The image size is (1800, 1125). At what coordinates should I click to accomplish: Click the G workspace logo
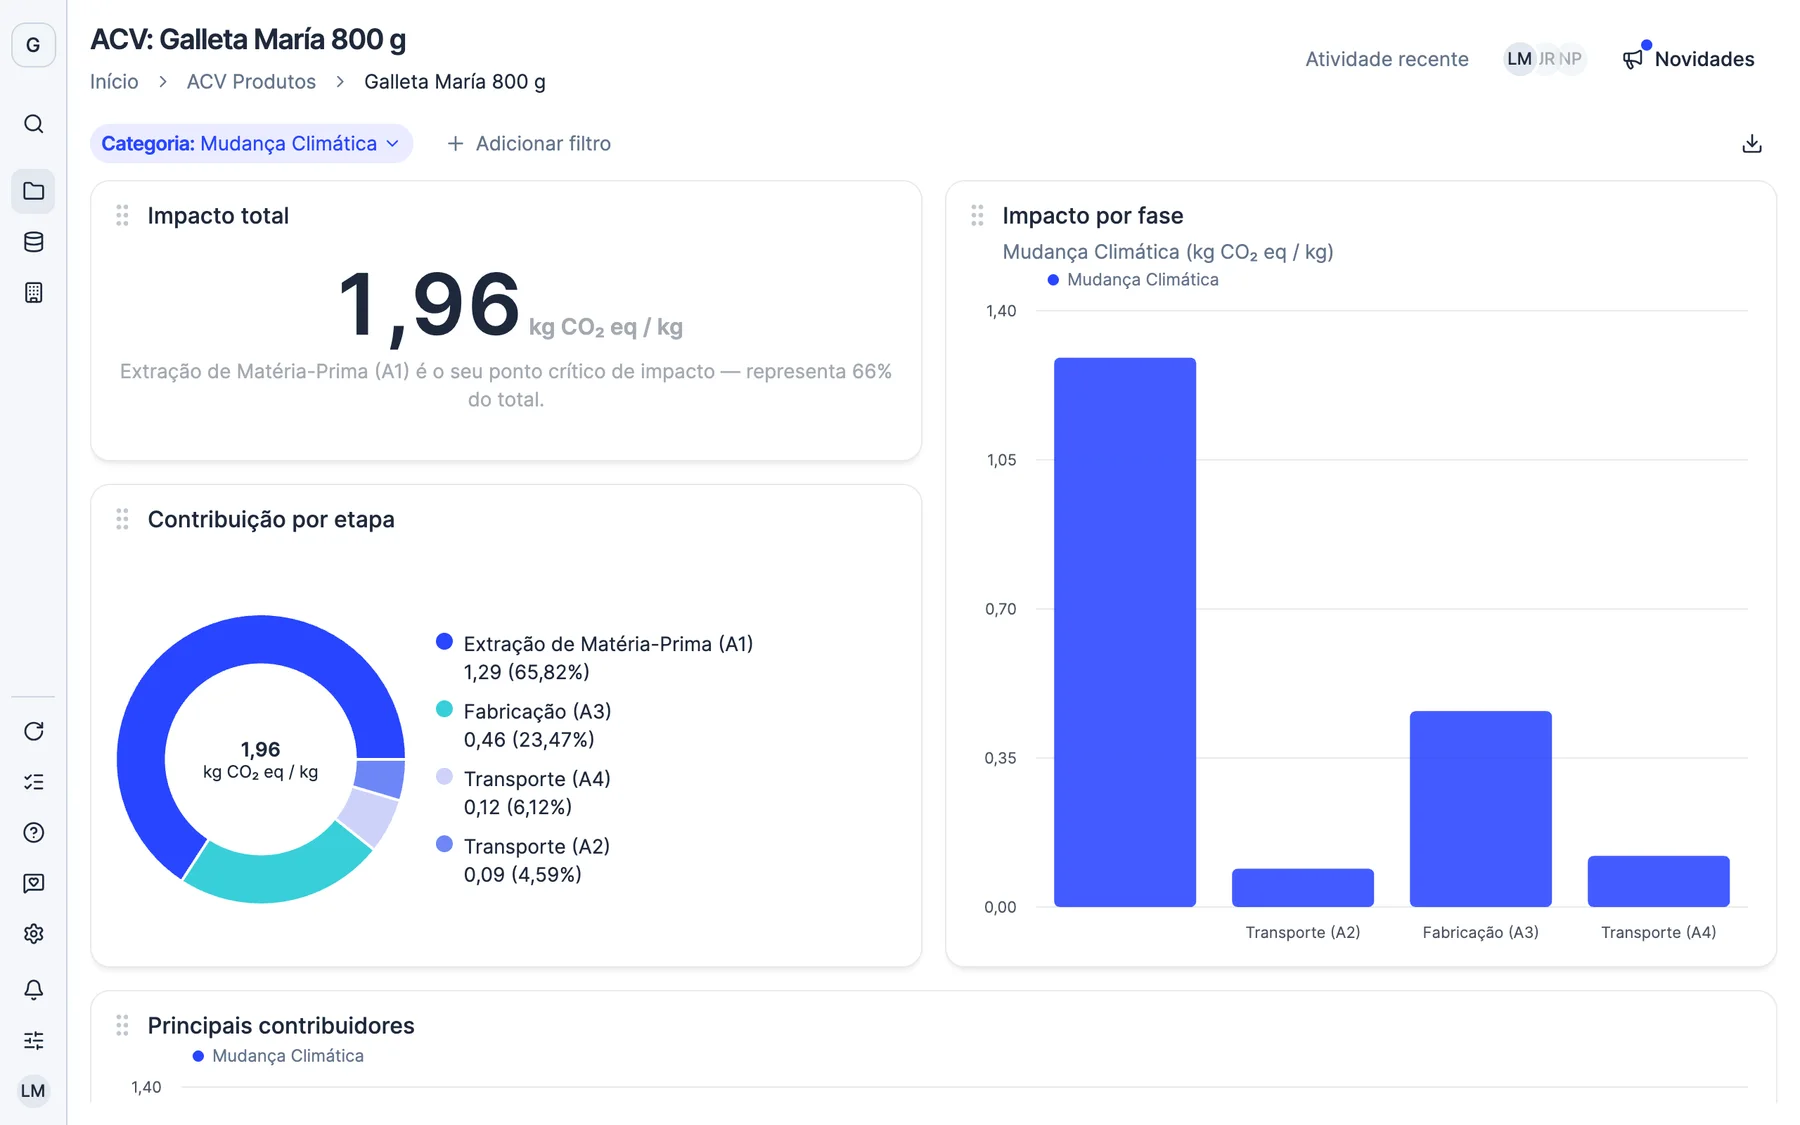33,45
